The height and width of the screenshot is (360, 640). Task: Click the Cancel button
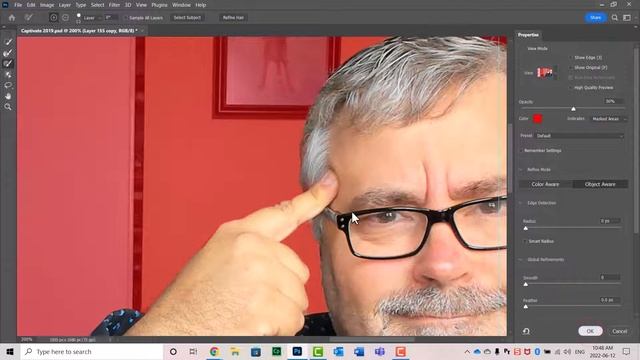pos(619,331)
